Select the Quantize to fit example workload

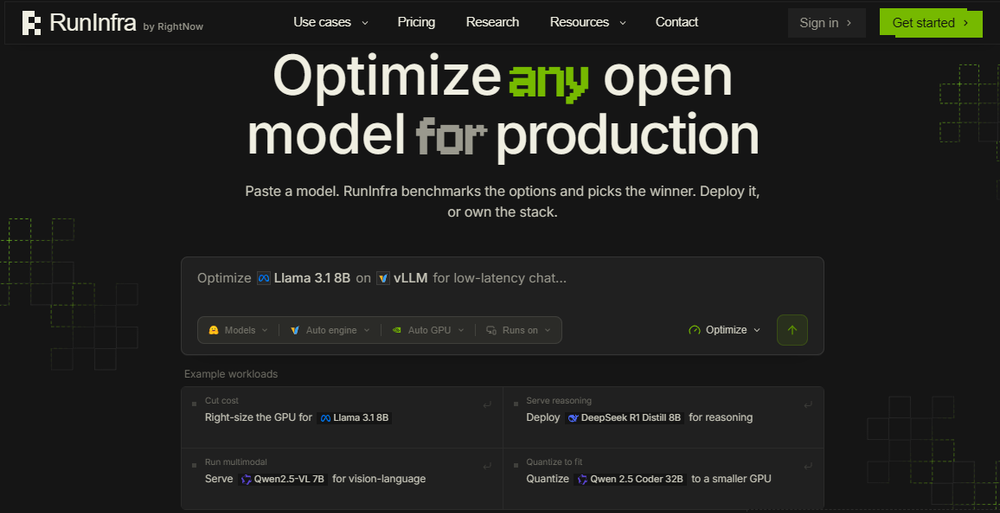click(x=663, y=479)
